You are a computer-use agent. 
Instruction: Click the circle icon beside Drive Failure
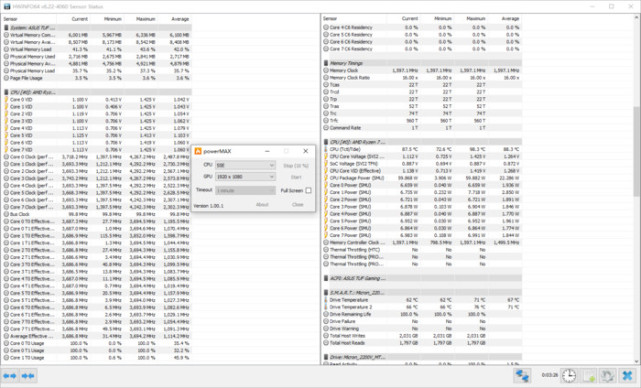click(326, 321)
